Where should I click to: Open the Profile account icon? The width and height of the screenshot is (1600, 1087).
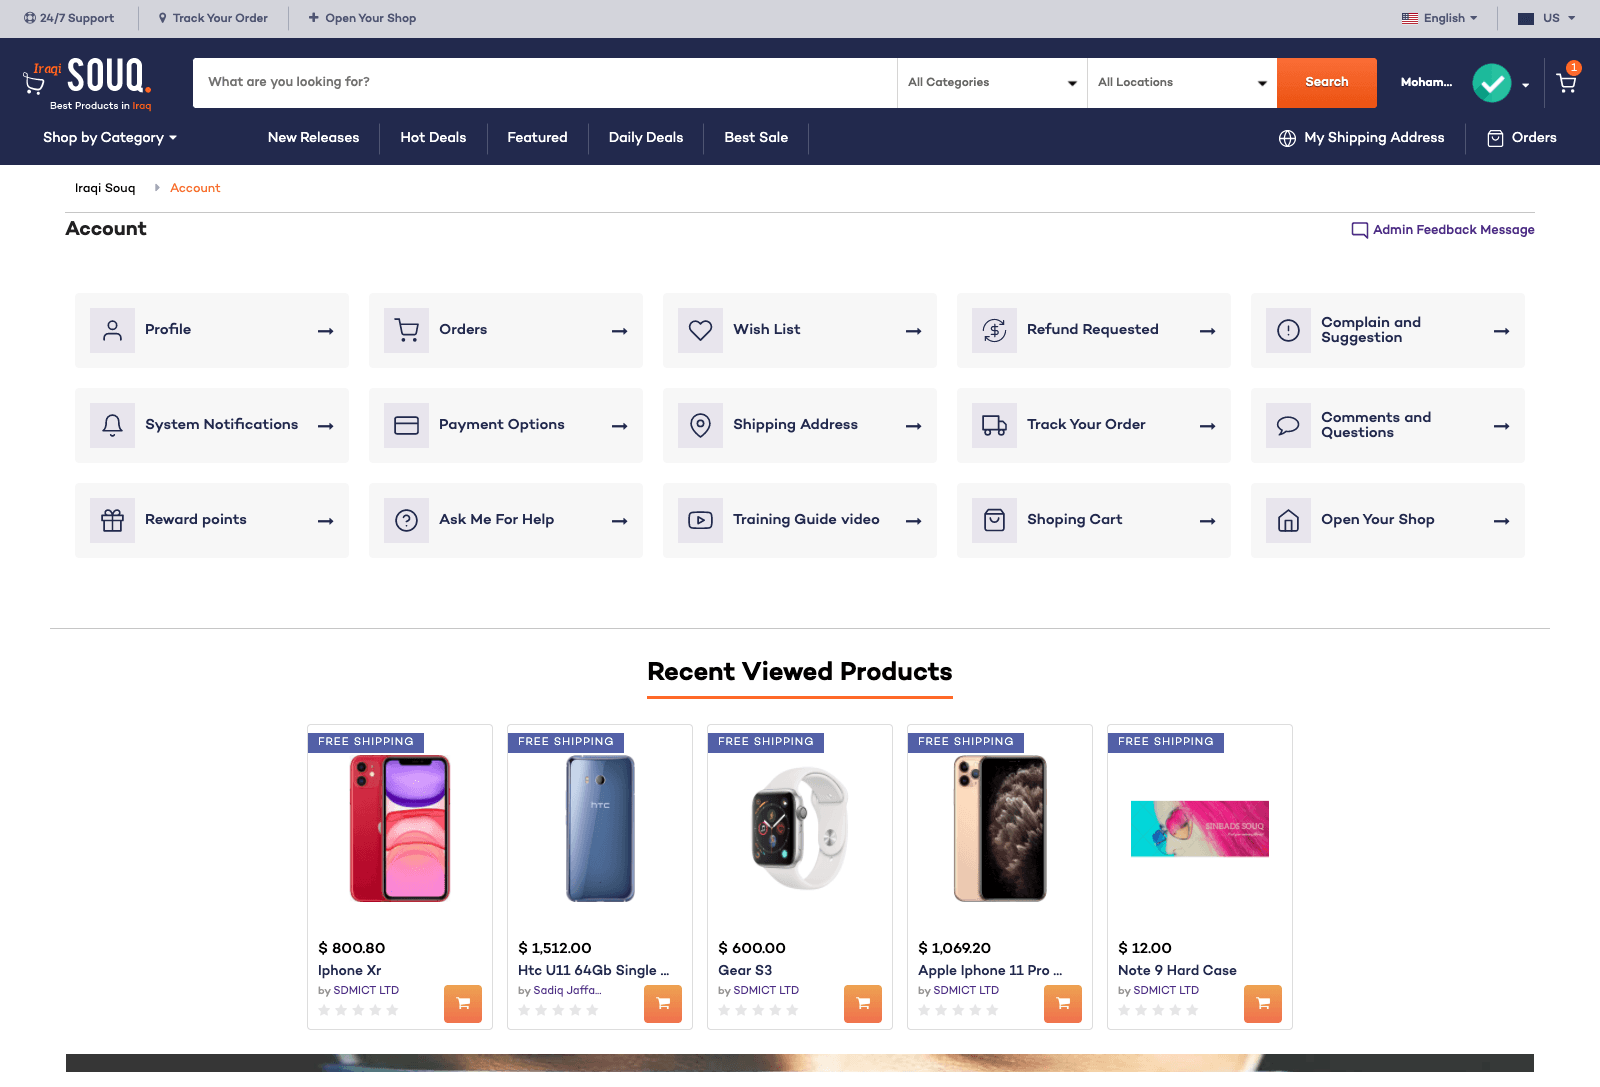pyautogui.click(x=112, y=330)
